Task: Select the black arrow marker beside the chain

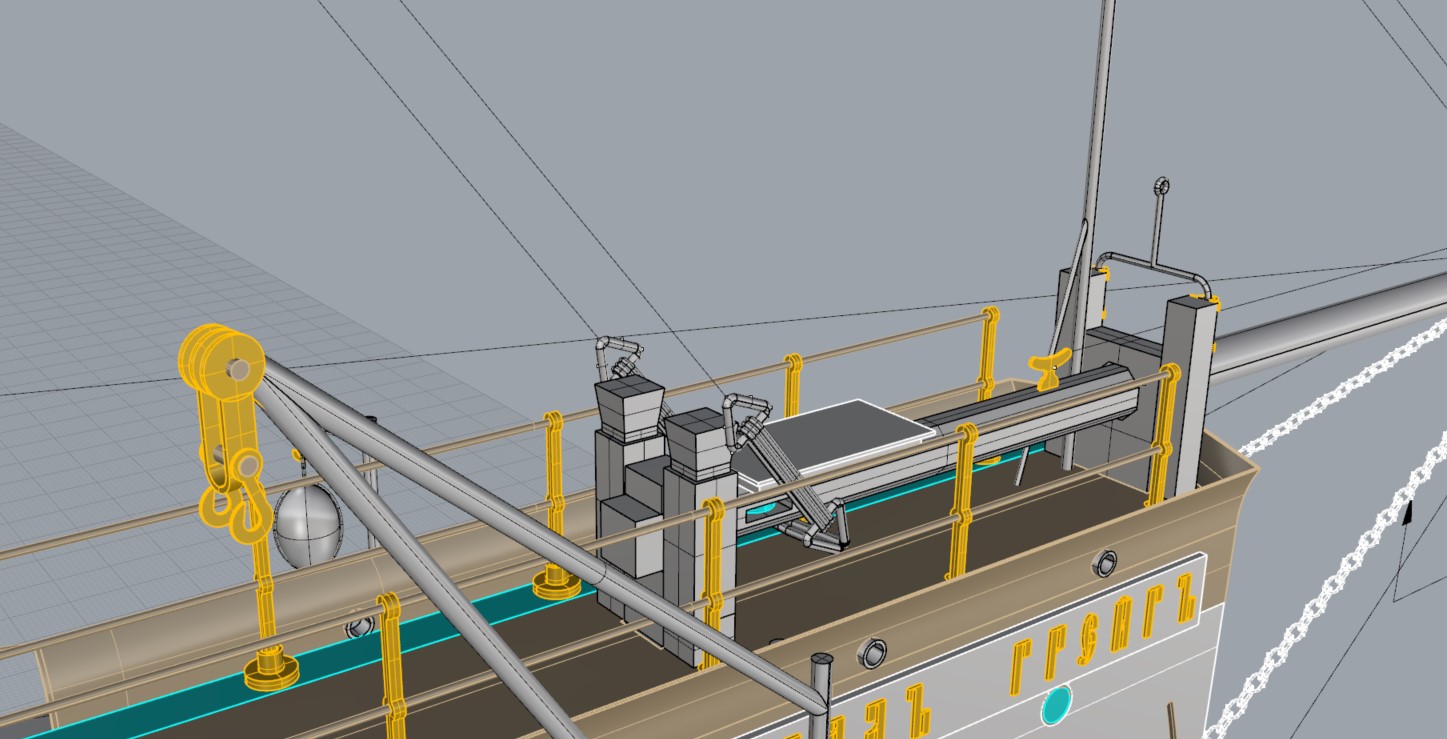Action: [1407, 513]
